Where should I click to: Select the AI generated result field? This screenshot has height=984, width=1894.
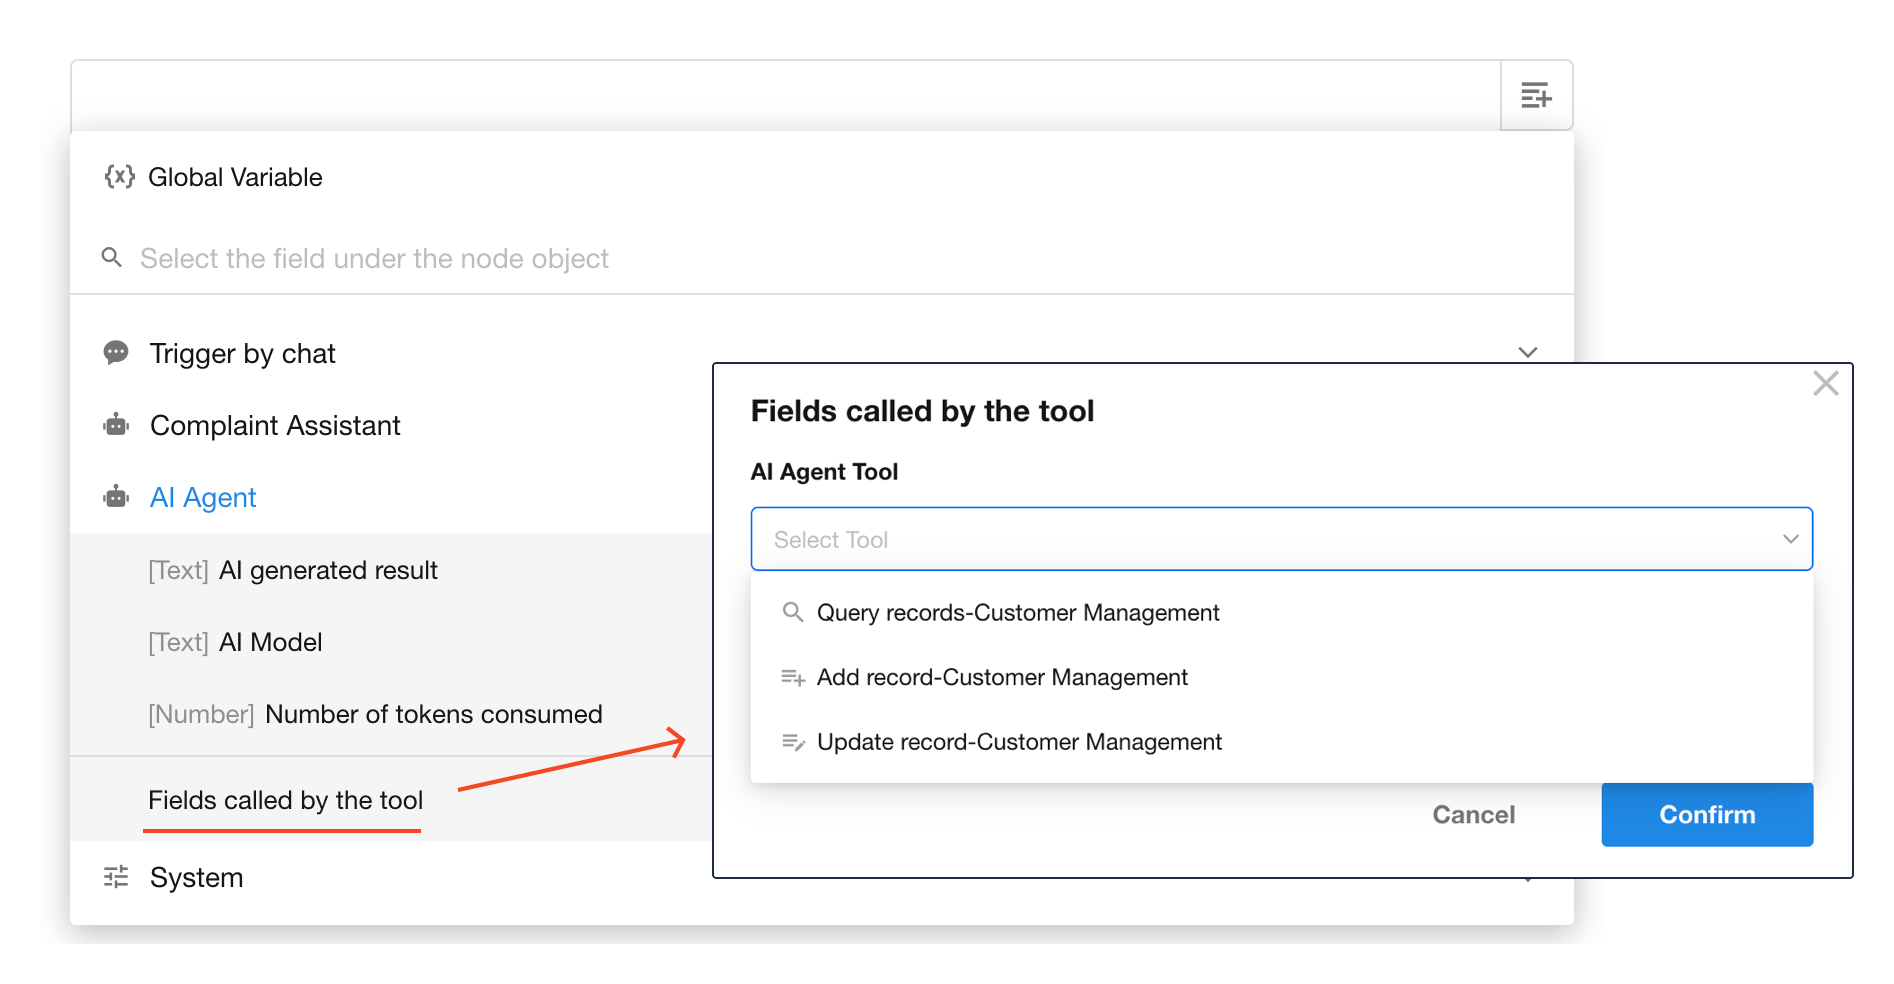[327, 570]
